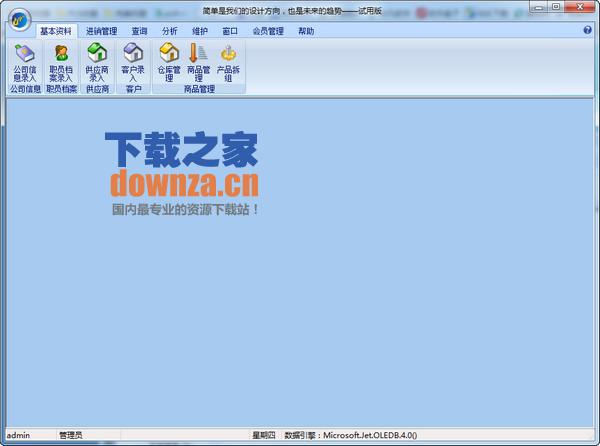Screen dimensions: 600x446
Task: Click the round application logo button
Action: point(20,20)
